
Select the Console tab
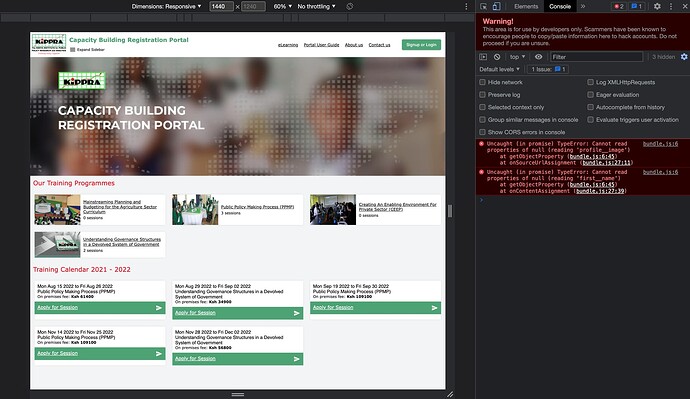click(560, 6)
